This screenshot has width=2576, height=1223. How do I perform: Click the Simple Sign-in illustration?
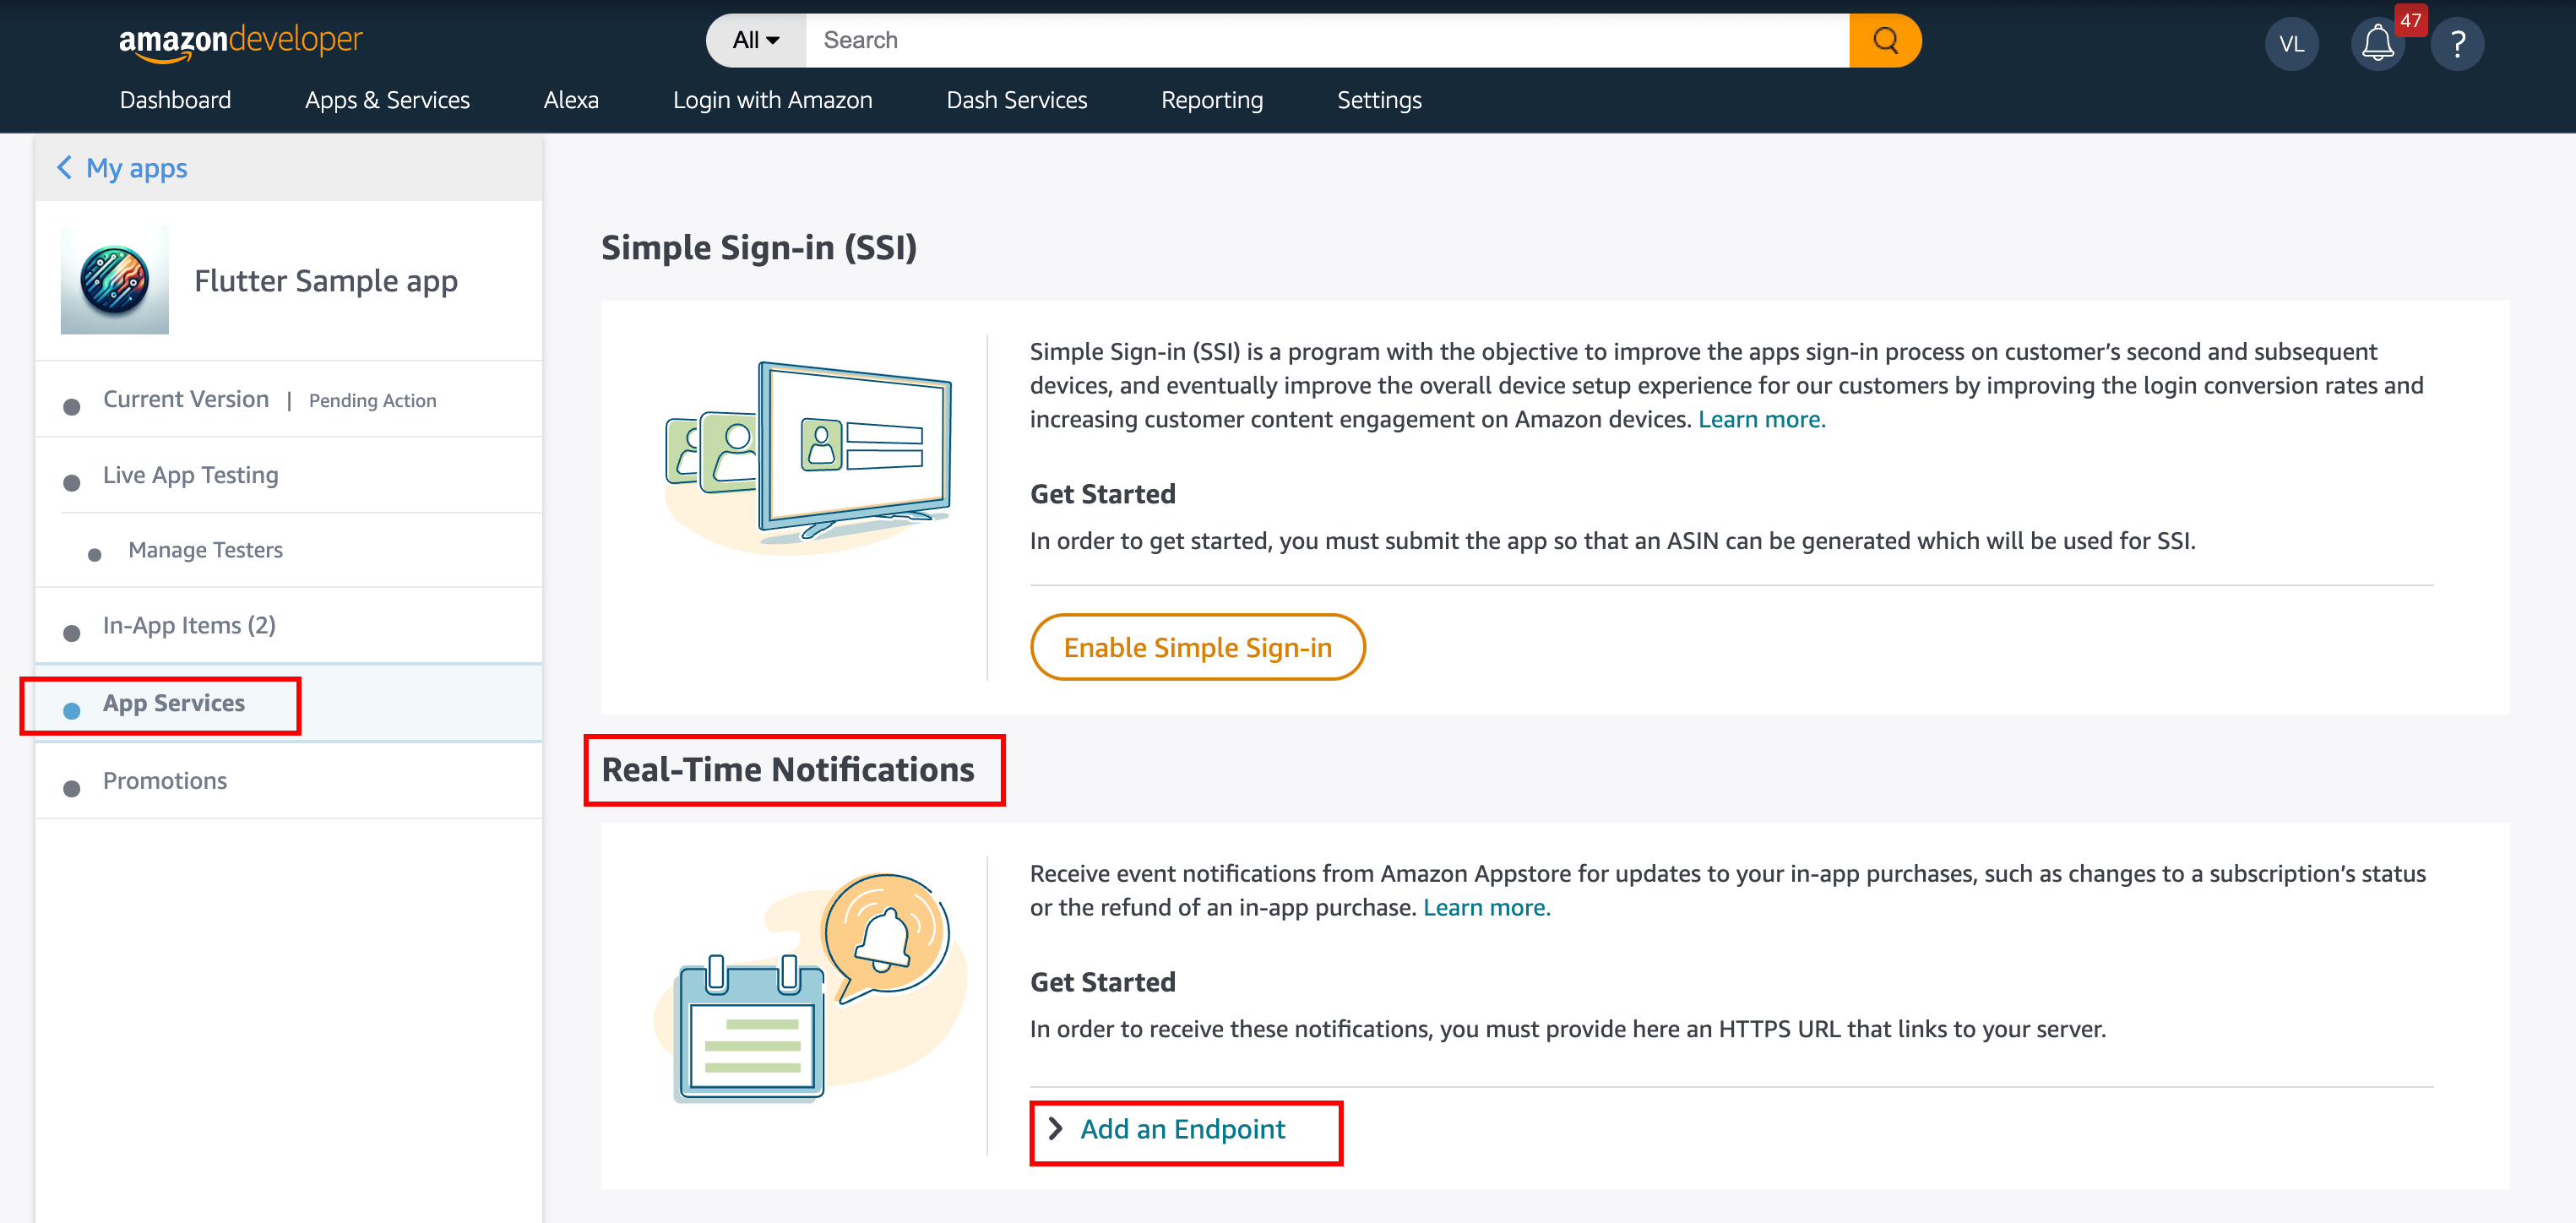pos(810,456)
